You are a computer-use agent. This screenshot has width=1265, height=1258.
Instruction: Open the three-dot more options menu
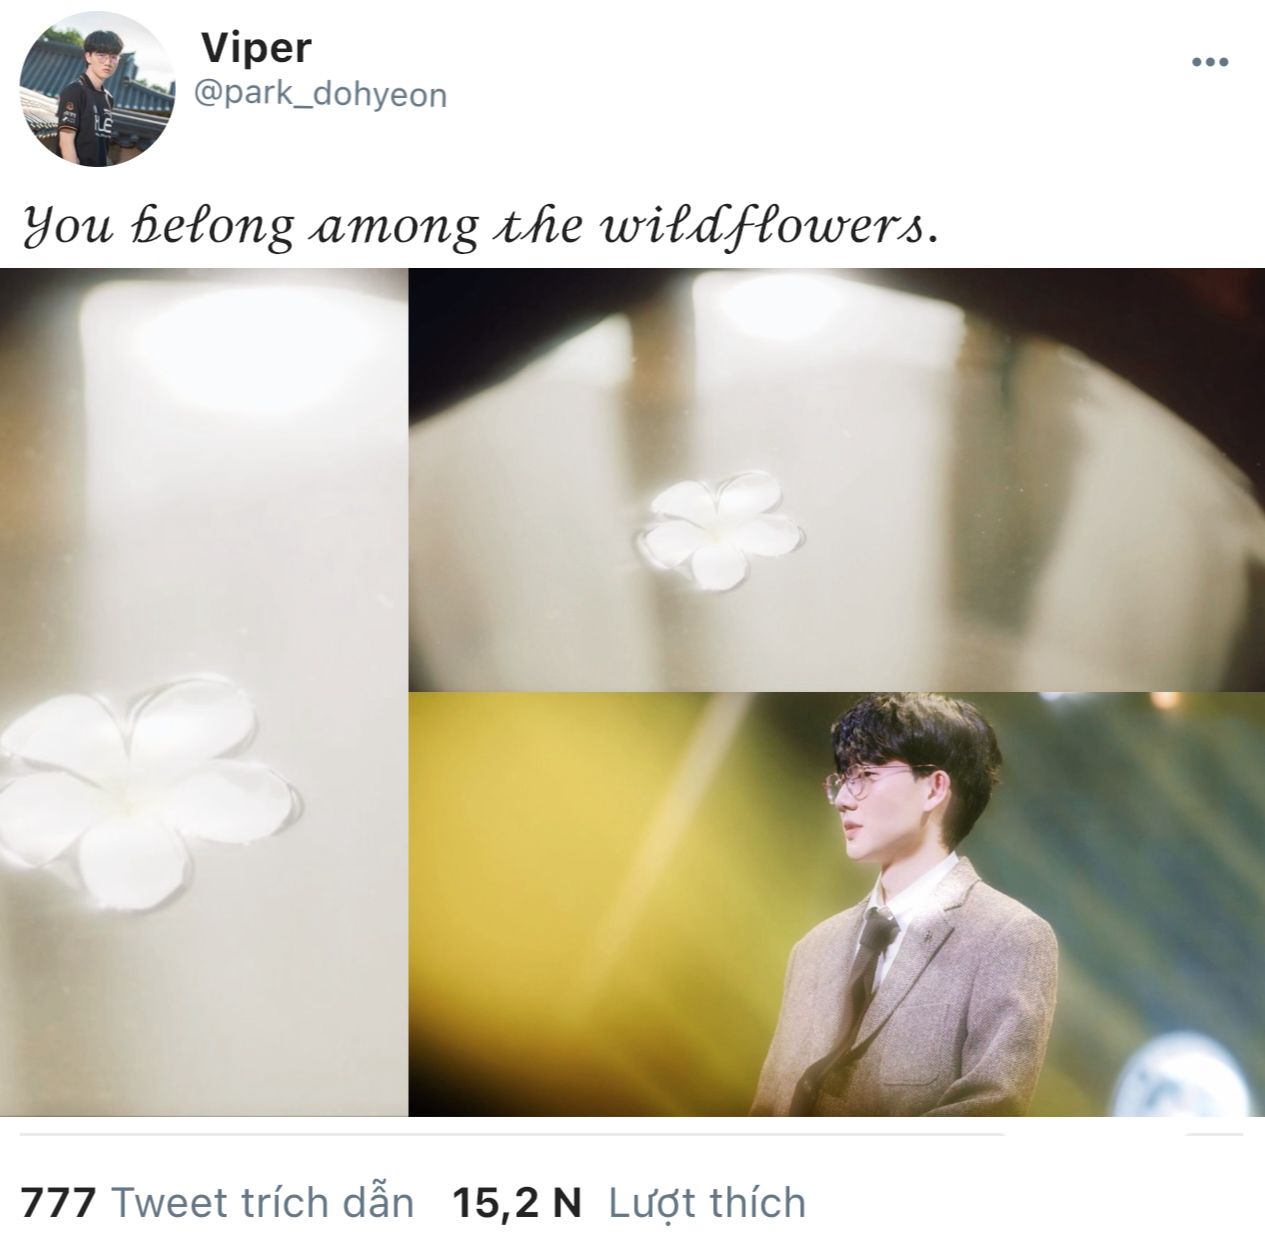pyautogui.click(x=1210, y=63)
